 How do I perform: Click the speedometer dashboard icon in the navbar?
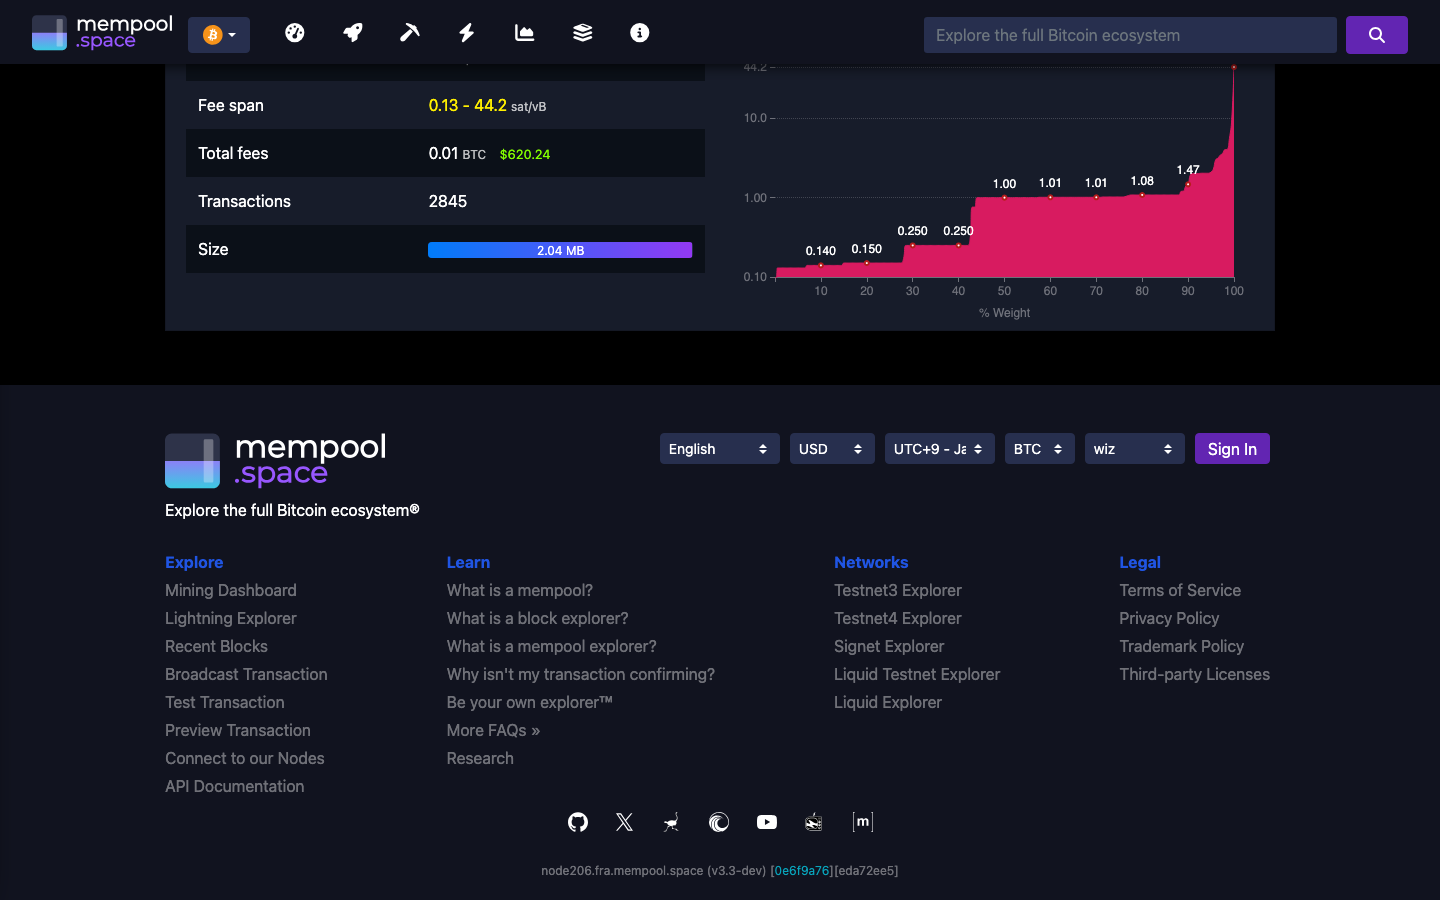pos(295,32)
